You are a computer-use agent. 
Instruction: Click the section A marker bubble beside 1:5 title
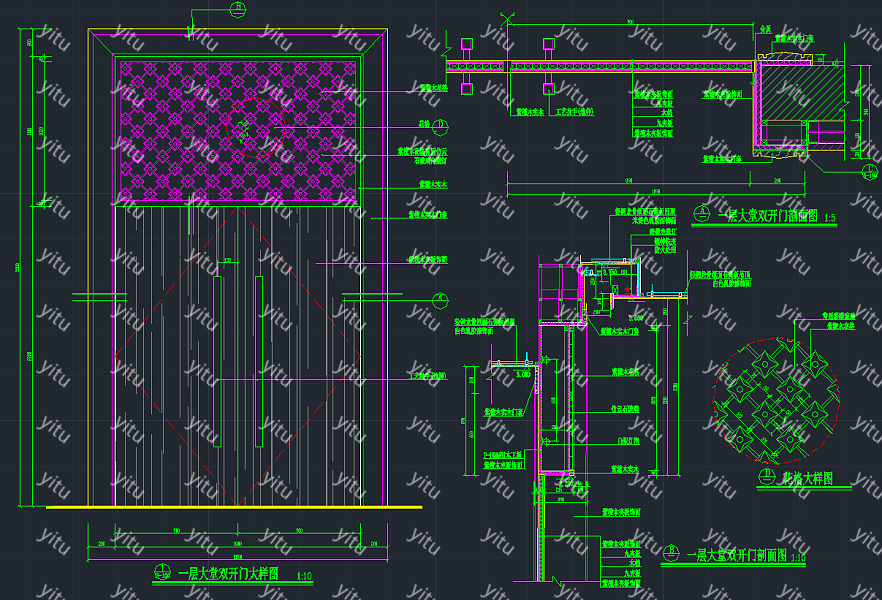click(702, 213)
